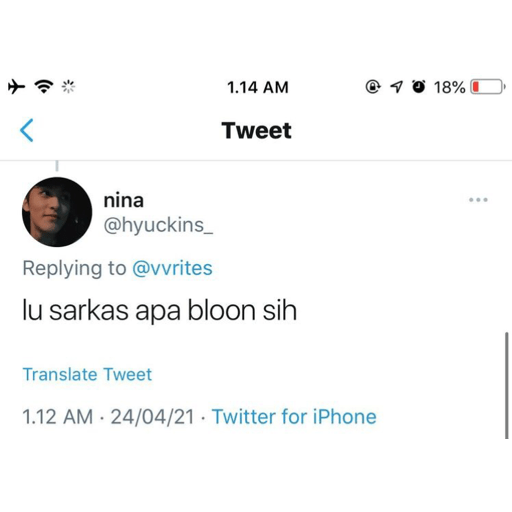This screenshot has height=512, width=512.
Task: Open the three-dot more options menu
Action: (x=478, y=200)
